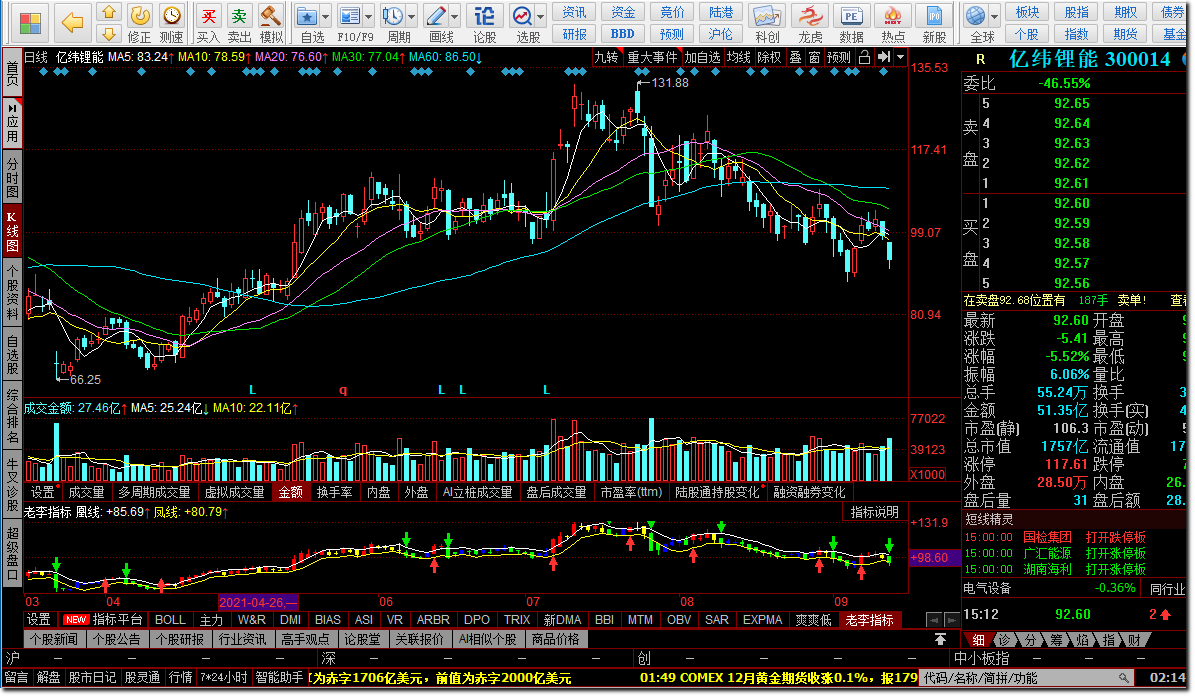The image size is (1195, 696).
Task: Click the BBD button
Action: (x=623, y=34)
